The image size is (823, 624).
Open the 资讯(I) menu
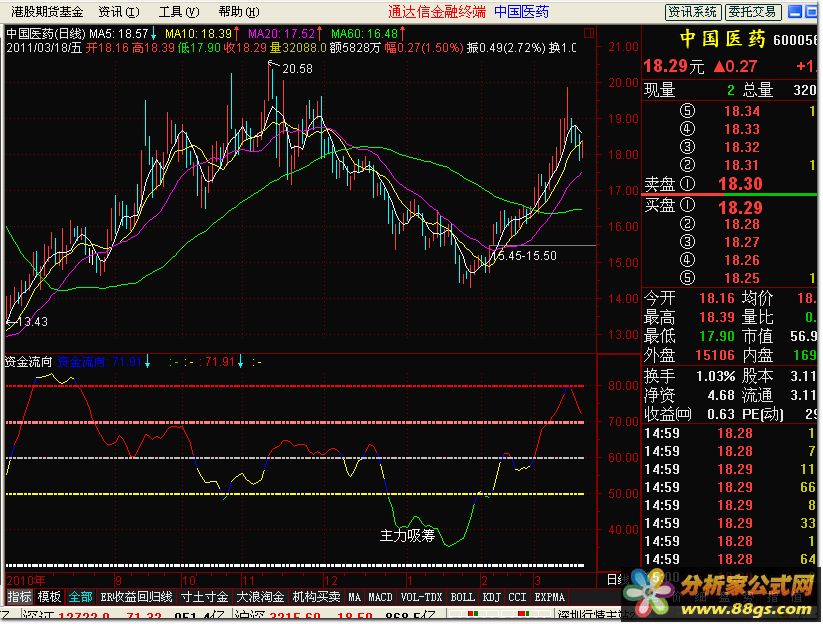click(x=119, y=12)
